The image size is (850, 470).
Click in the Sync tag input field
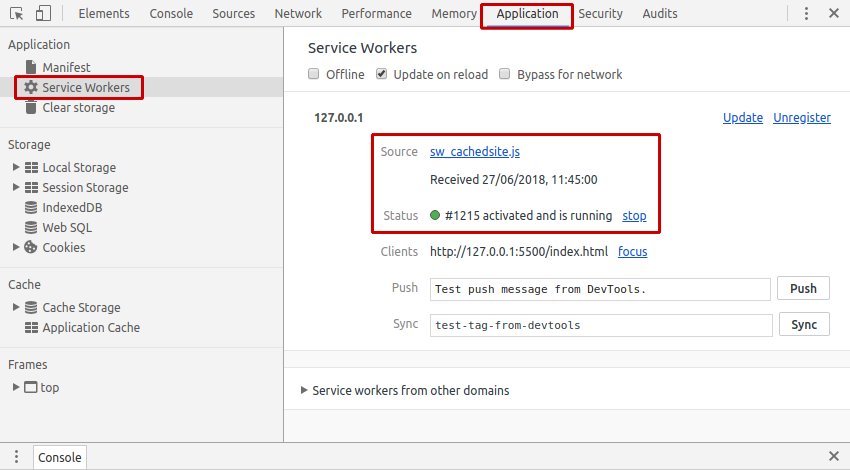click(x=601, y=325)
